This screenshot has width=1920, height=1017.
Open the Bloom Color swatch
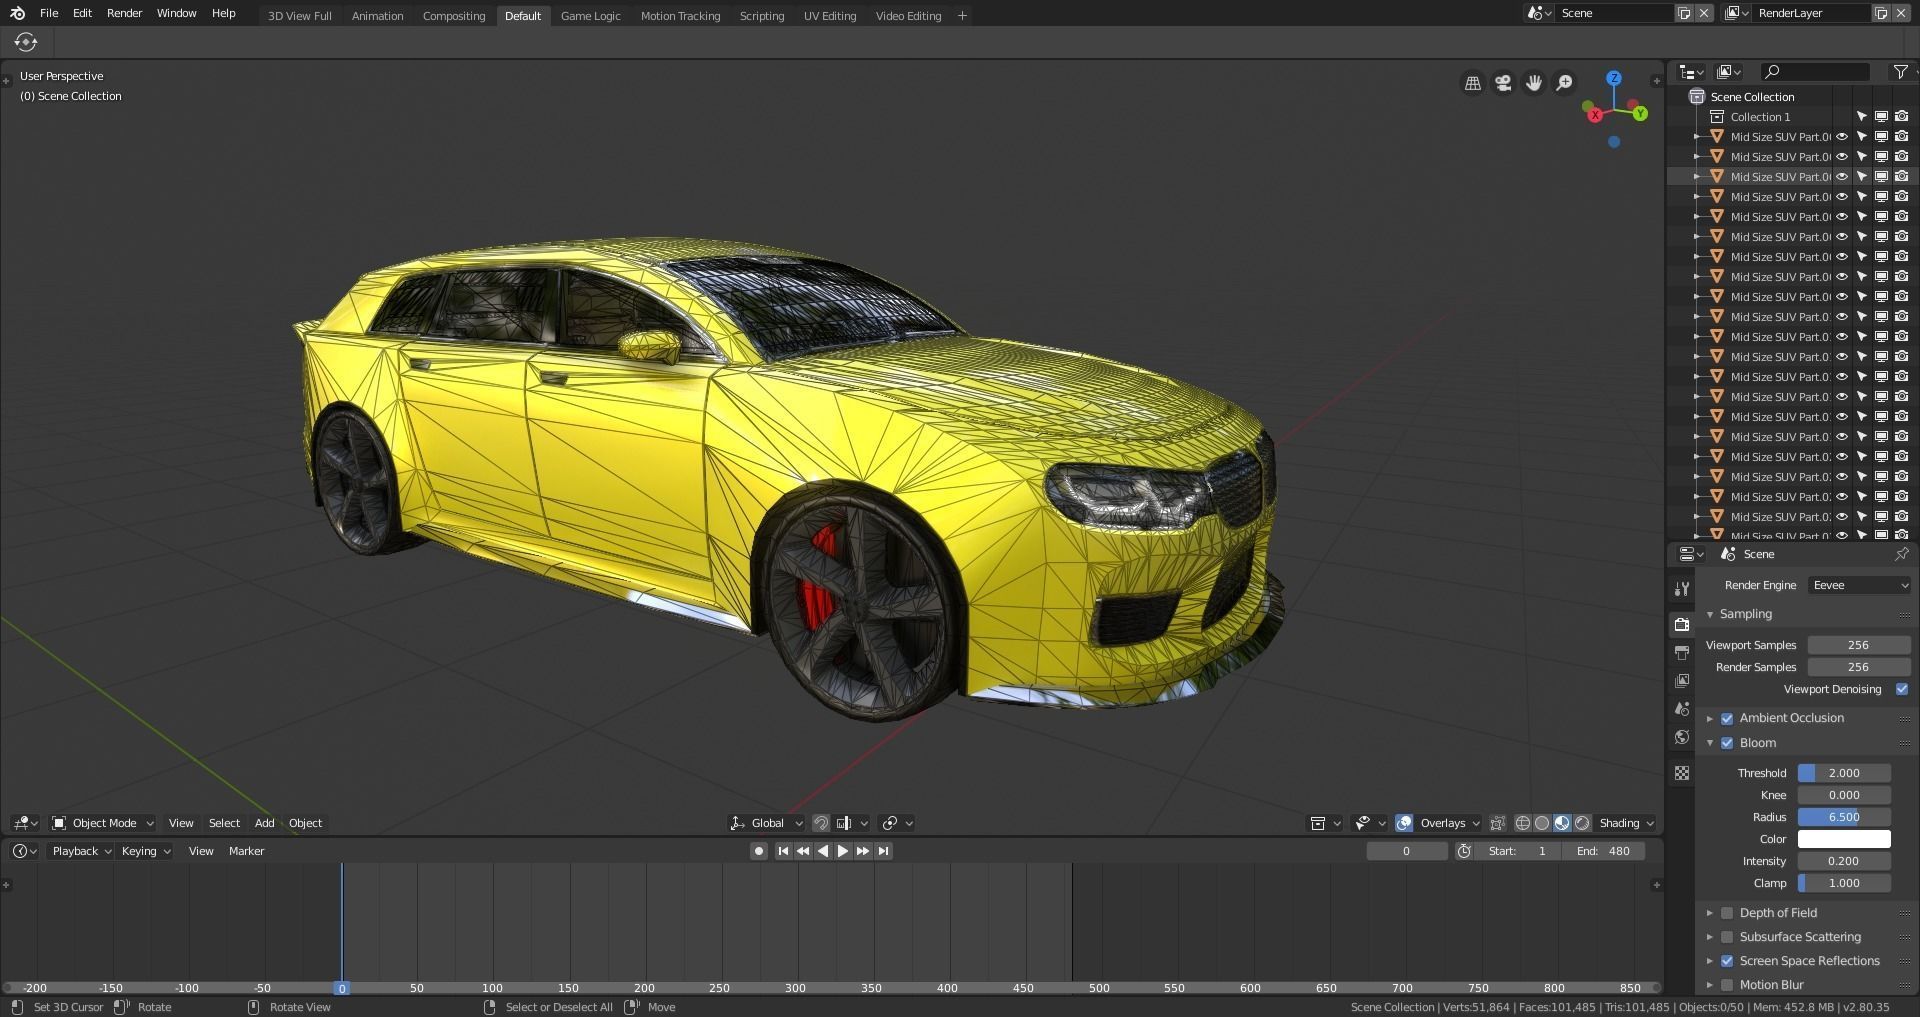tap(1844, 839)
